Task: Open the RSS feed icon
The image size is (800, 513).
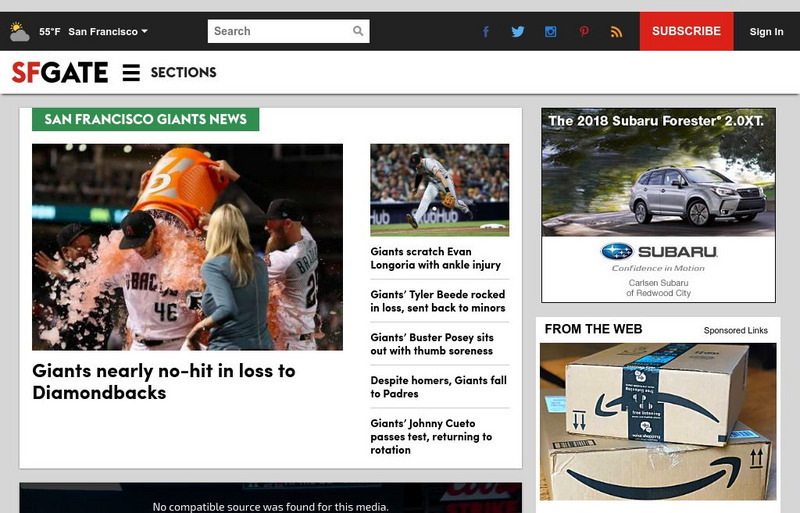Action: tap(616, 32)
